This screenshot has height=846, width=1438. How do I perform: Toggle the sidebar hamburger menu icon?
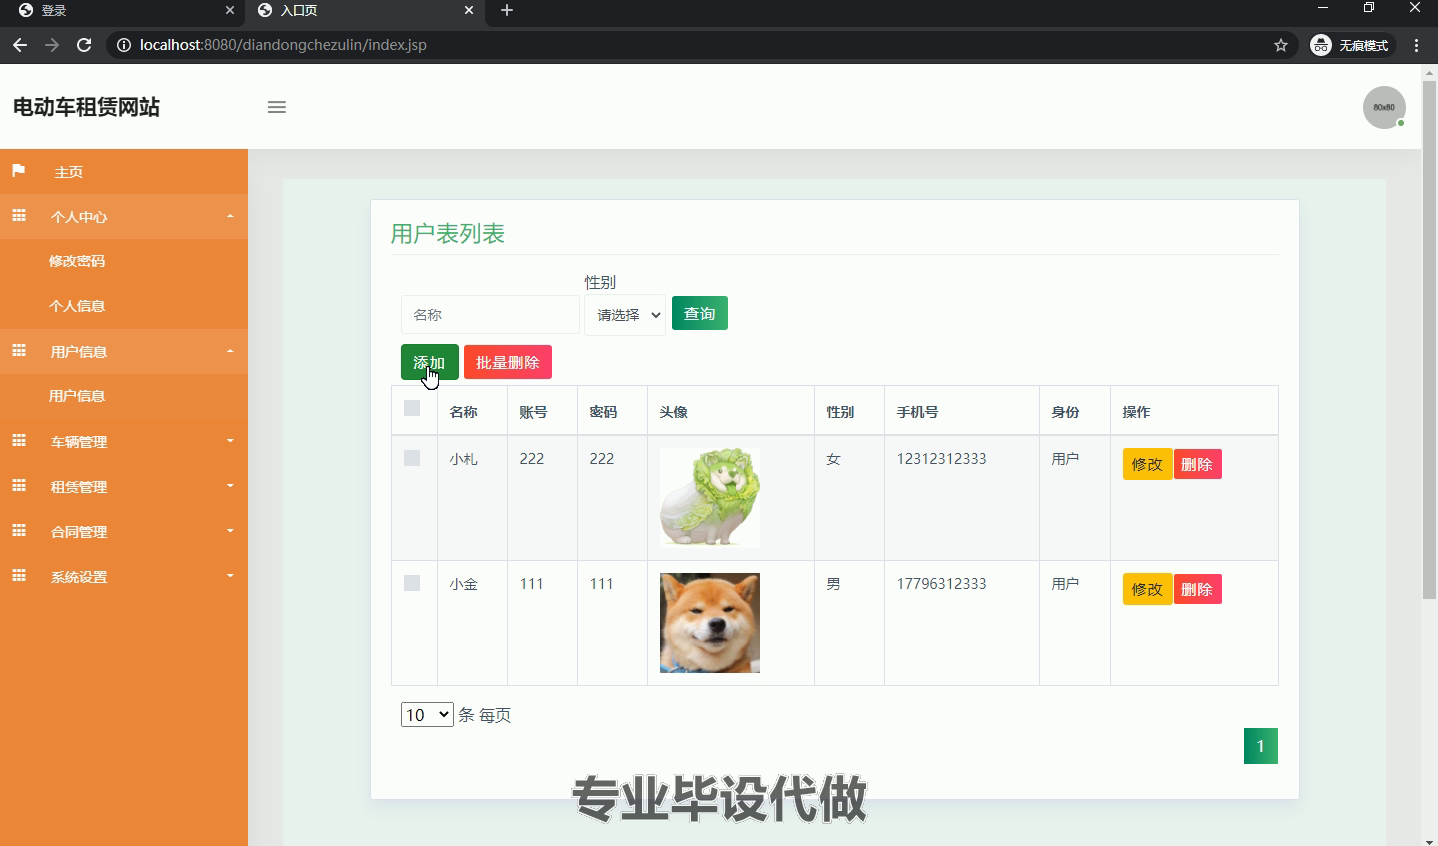[x=277, y=107]
